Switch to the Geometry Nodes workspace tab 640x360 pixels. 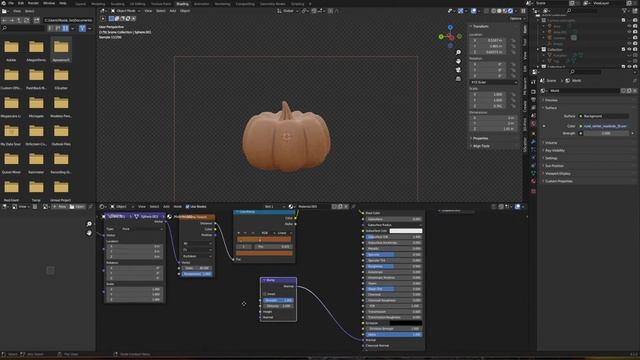click(273, 4)
